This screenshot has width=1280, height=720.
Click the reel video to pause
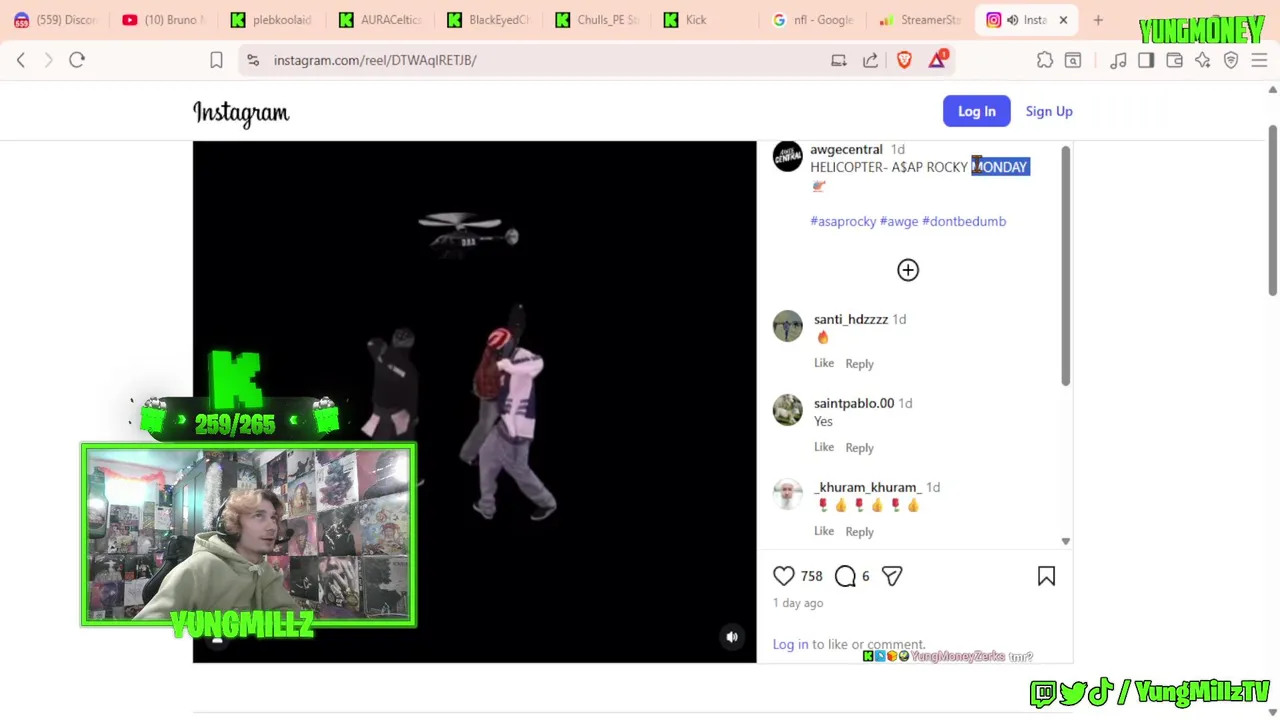click(475, 401)
